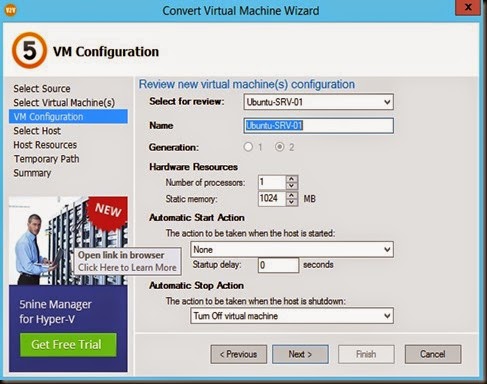Decrease the number of processors
This screenshot has width=487, height=384.
click(x=292, y=186)
